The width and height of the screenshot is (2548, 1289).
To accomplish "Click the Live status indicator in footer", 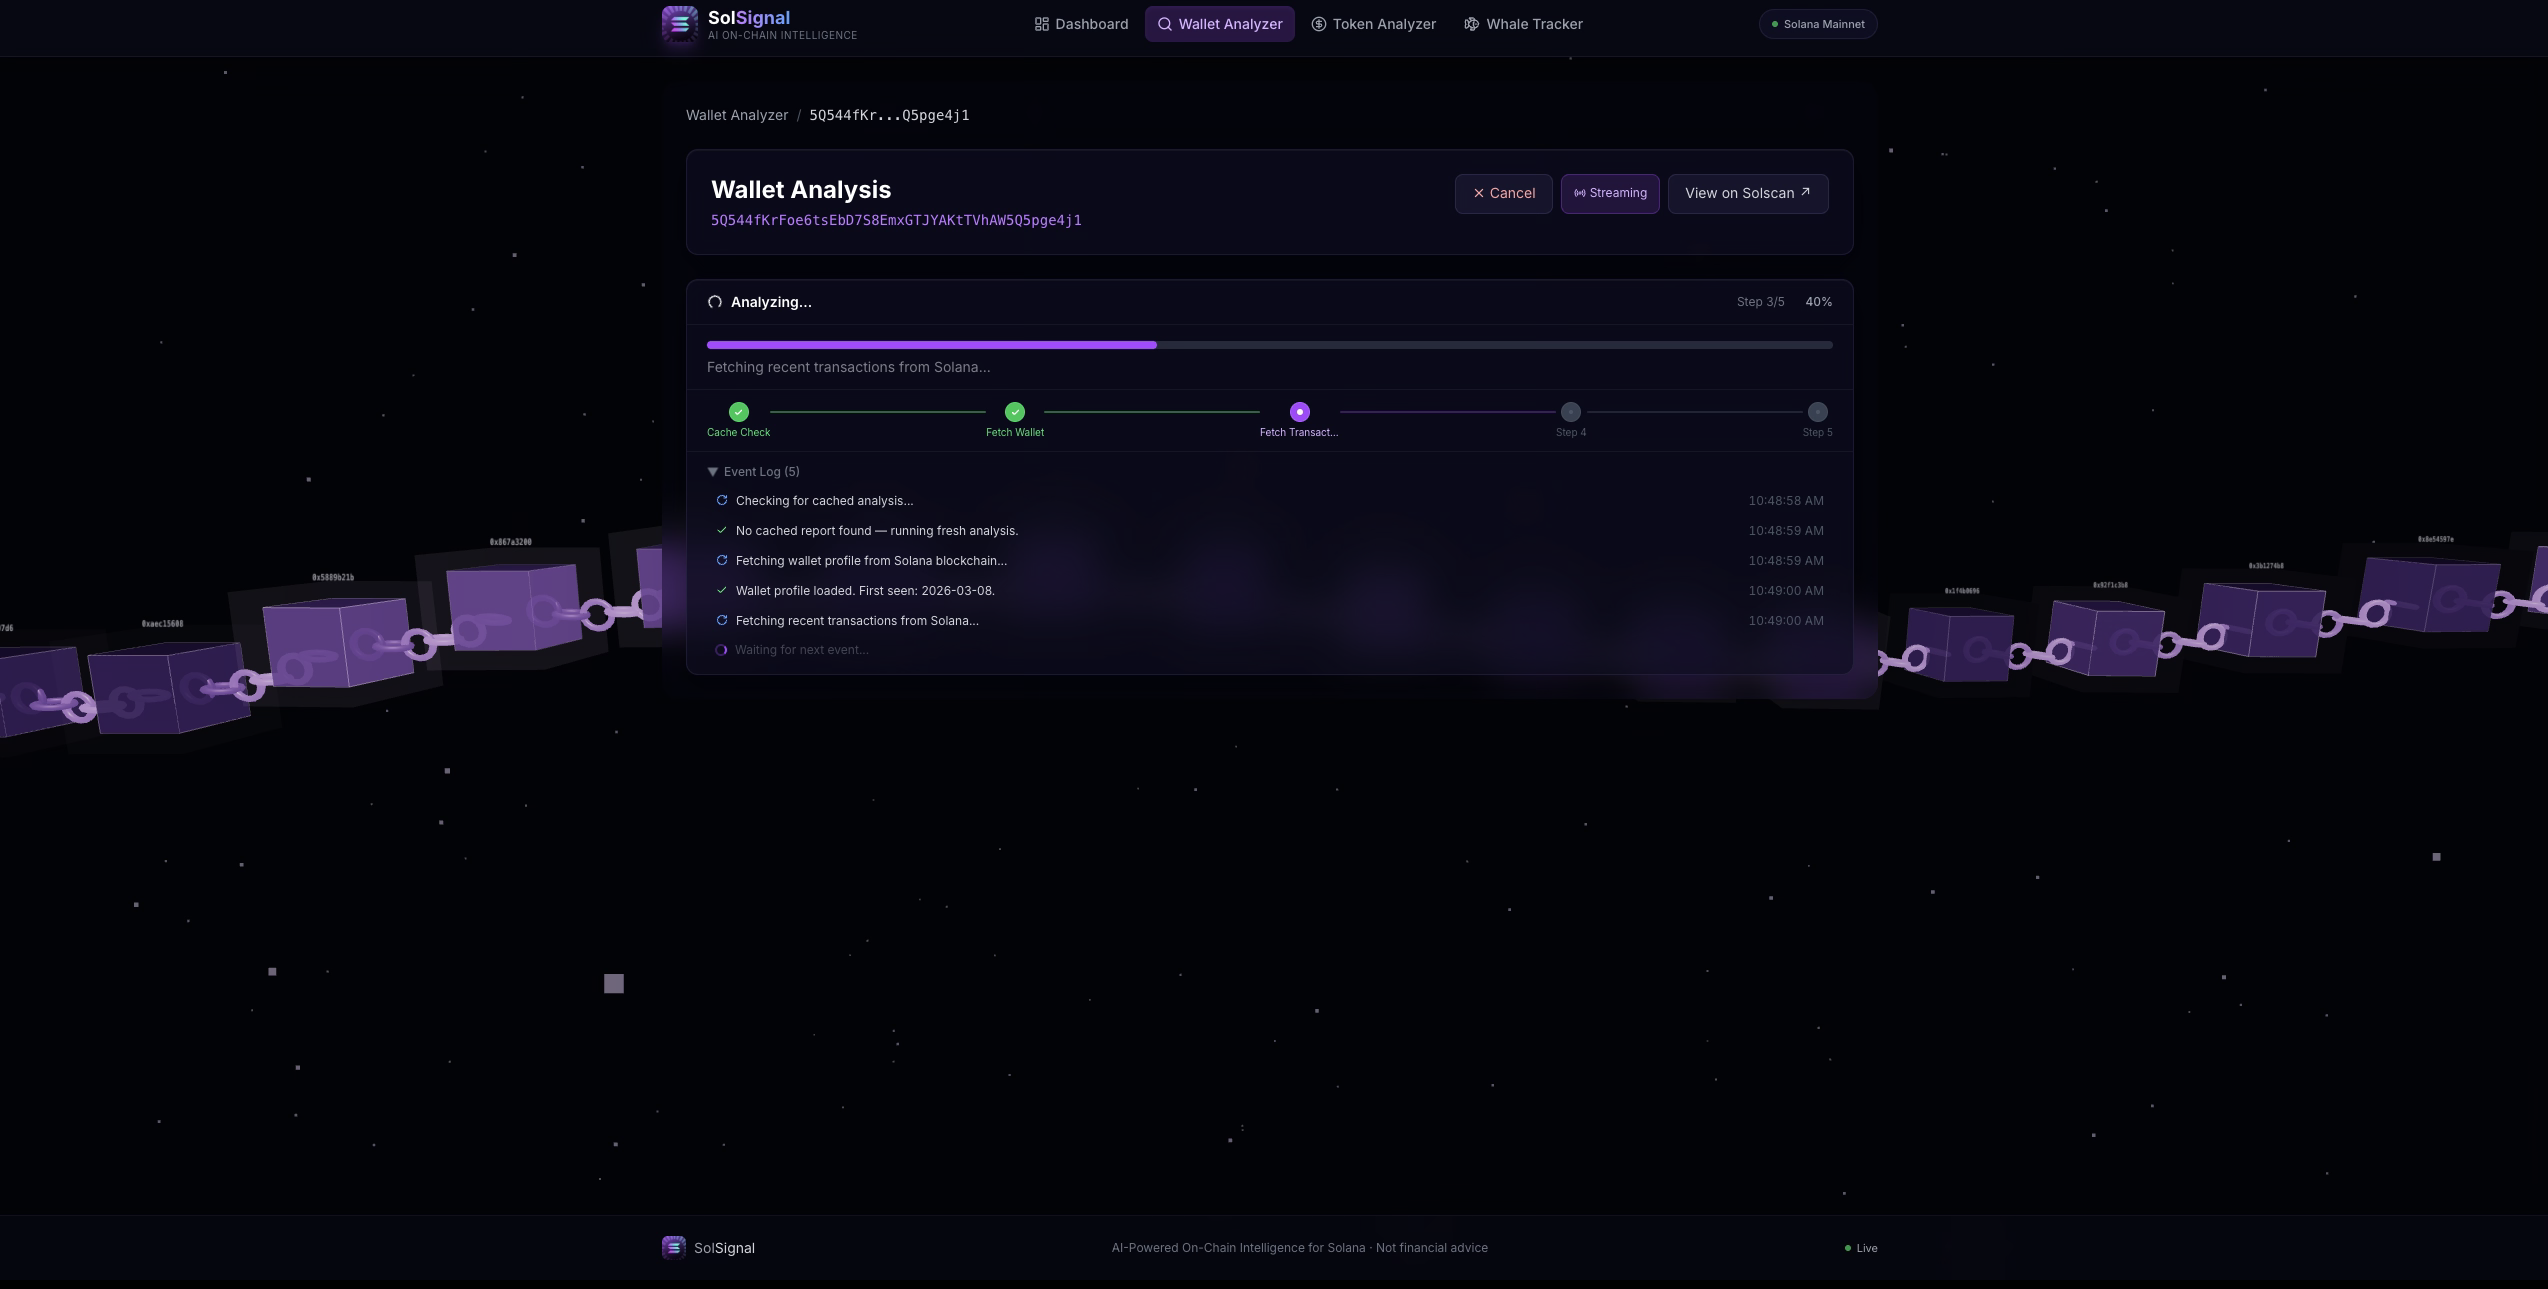I will pos(1860,1248).
